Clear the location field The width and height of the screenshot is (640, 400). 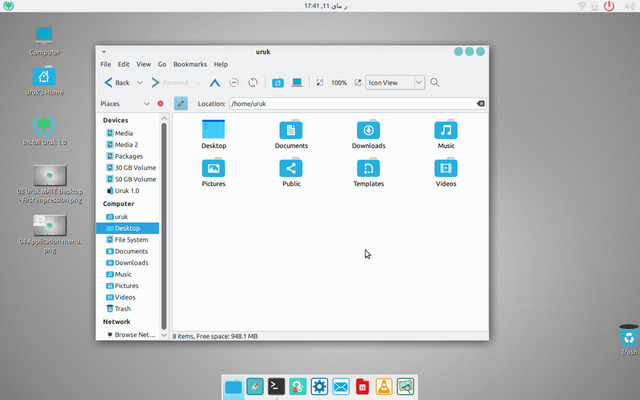(480, 104)
